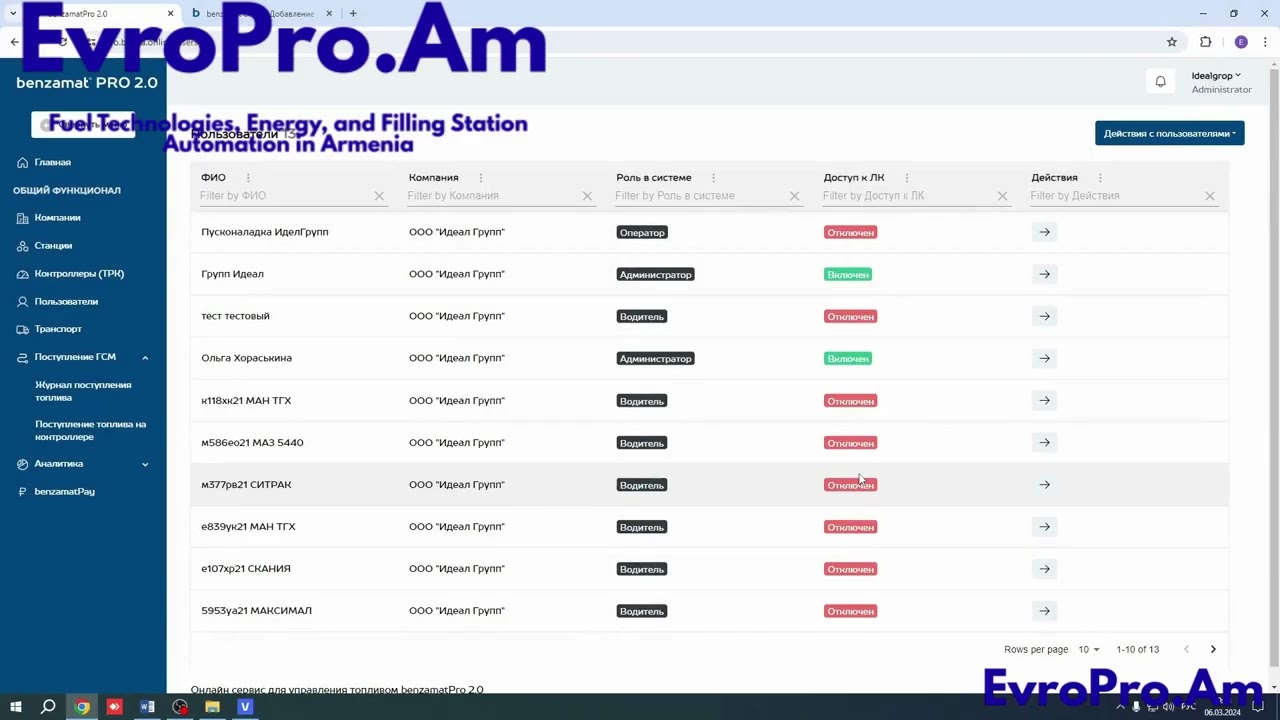1280x720 pixels.
Task: Click the ФИО filter field
Action: click(283, 196)
